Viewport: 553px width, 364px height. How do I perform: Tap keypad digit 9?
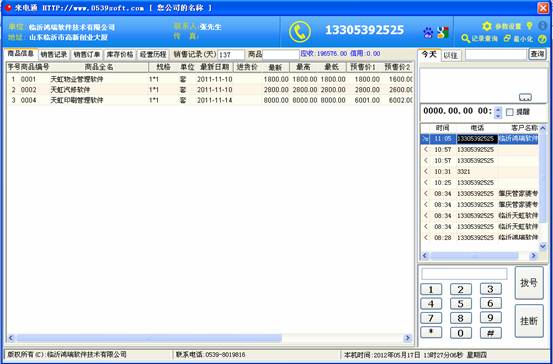[x=490, y=318]
